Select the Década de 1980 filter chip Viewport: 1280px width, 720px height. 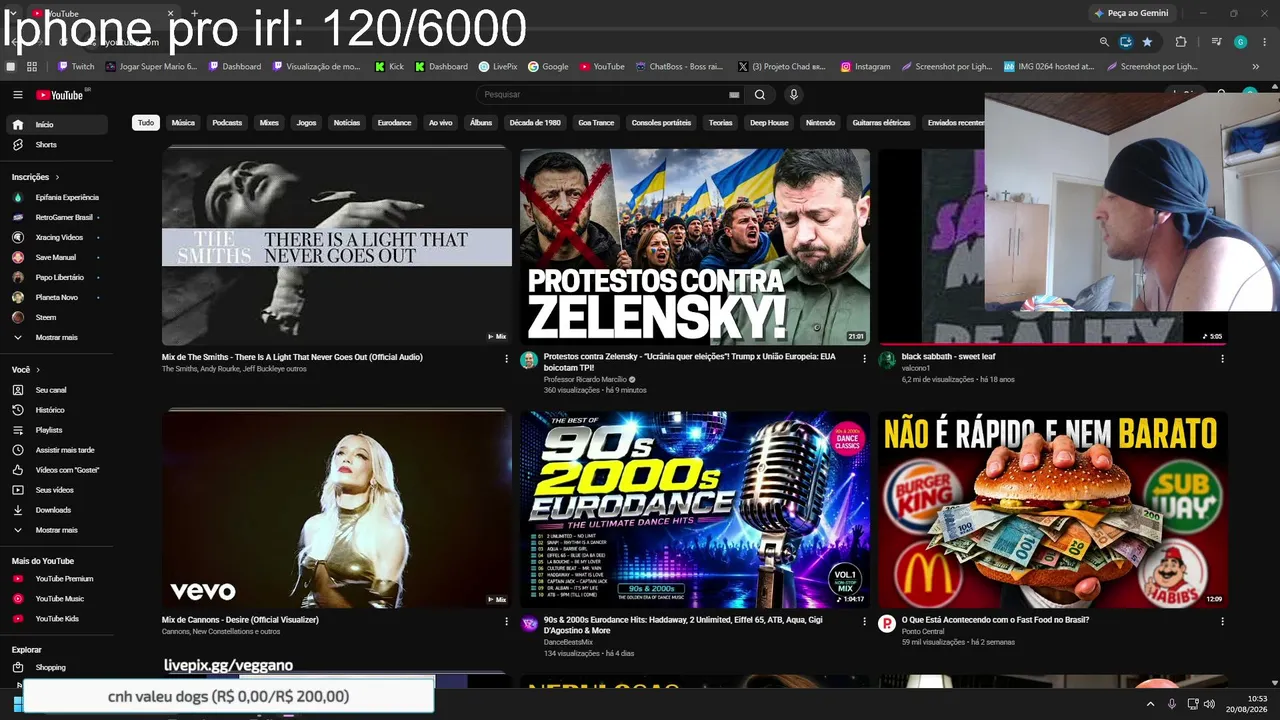tap(535, 123)
